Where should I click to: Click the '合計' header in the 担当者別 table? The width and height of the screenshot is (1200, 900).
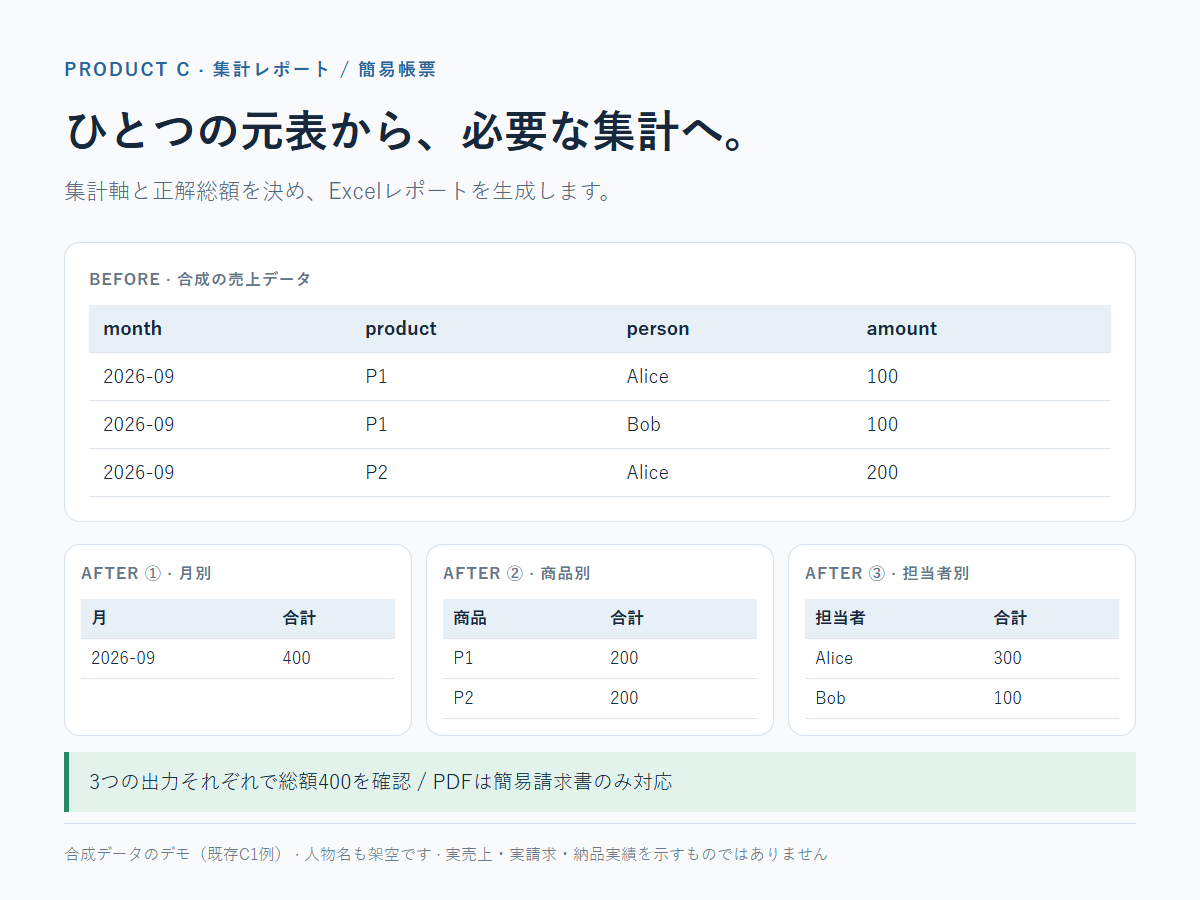[x=1010, y=618]
